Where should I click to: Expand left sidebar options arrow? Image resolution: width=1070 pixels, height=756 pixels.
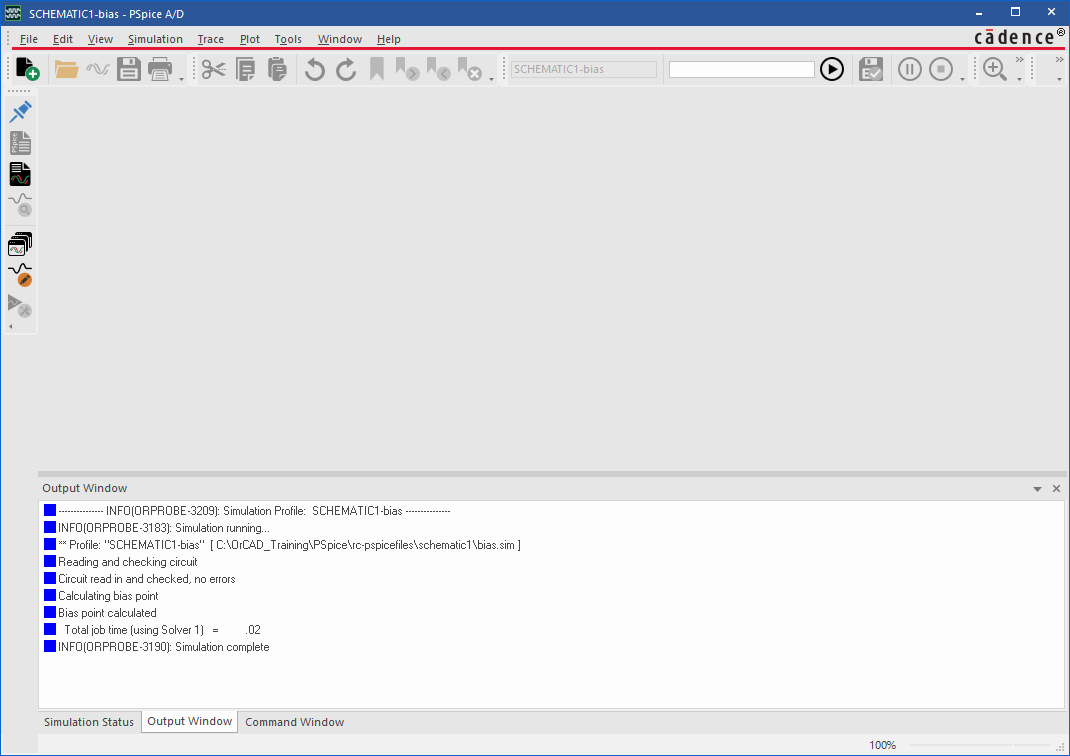(x=11, y=327)
